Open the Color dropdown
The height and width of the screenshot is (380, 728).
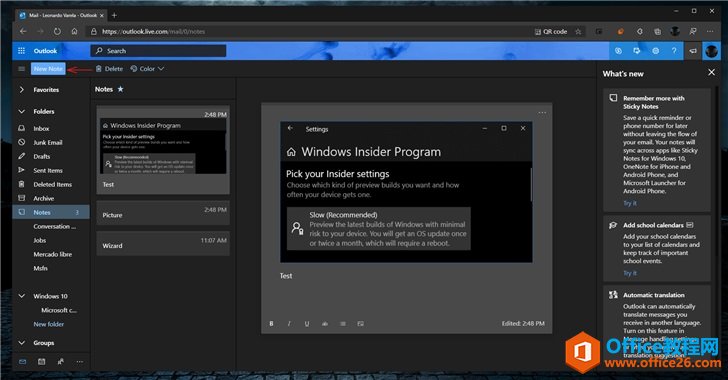click(x=147, y=69)
